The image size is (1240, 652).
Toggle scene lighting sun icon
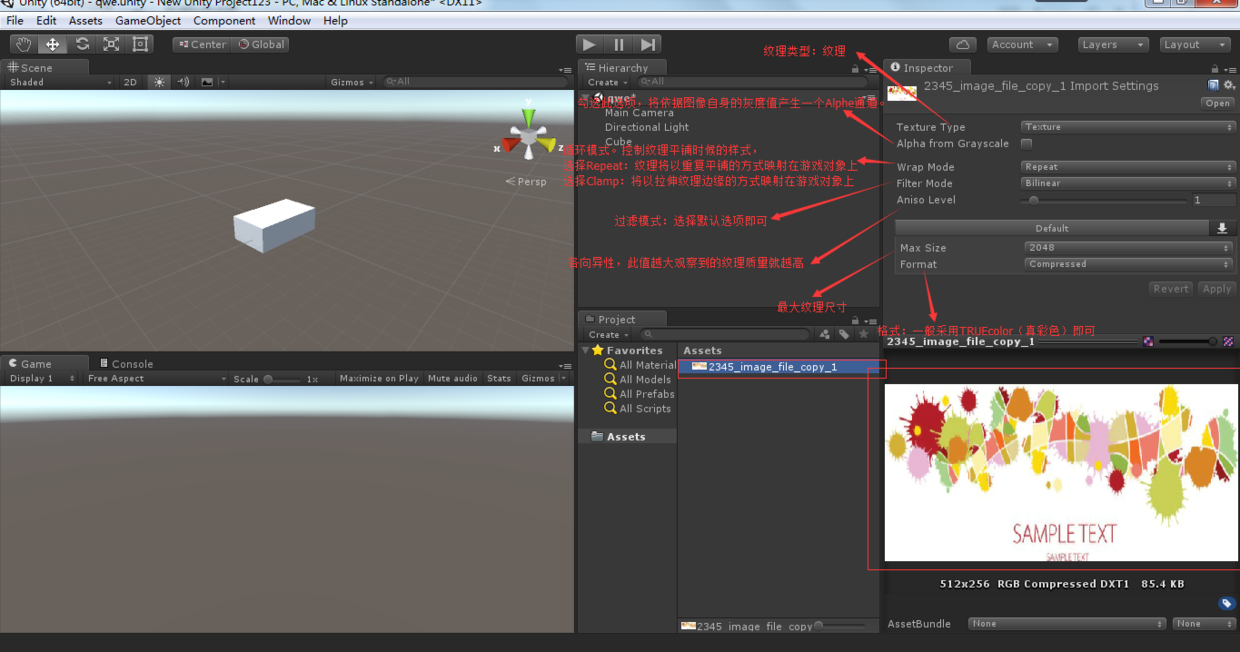coord(159,82)
